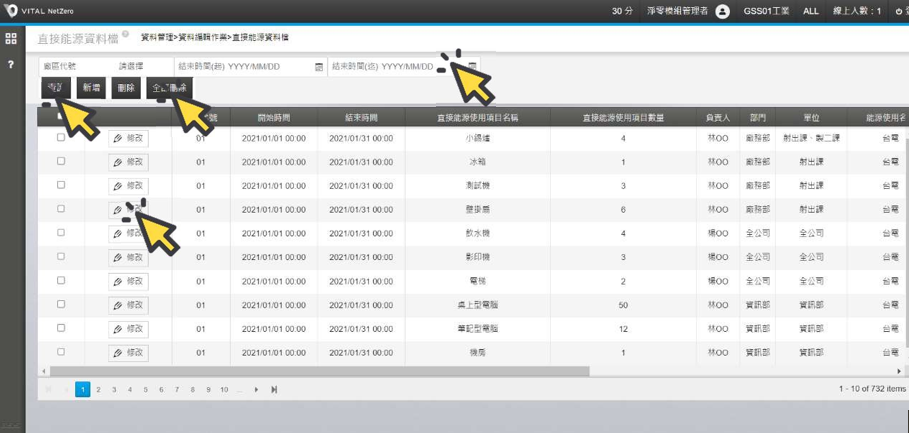Go to page 2 in pagination
The image size is (909, 433).
98,389
